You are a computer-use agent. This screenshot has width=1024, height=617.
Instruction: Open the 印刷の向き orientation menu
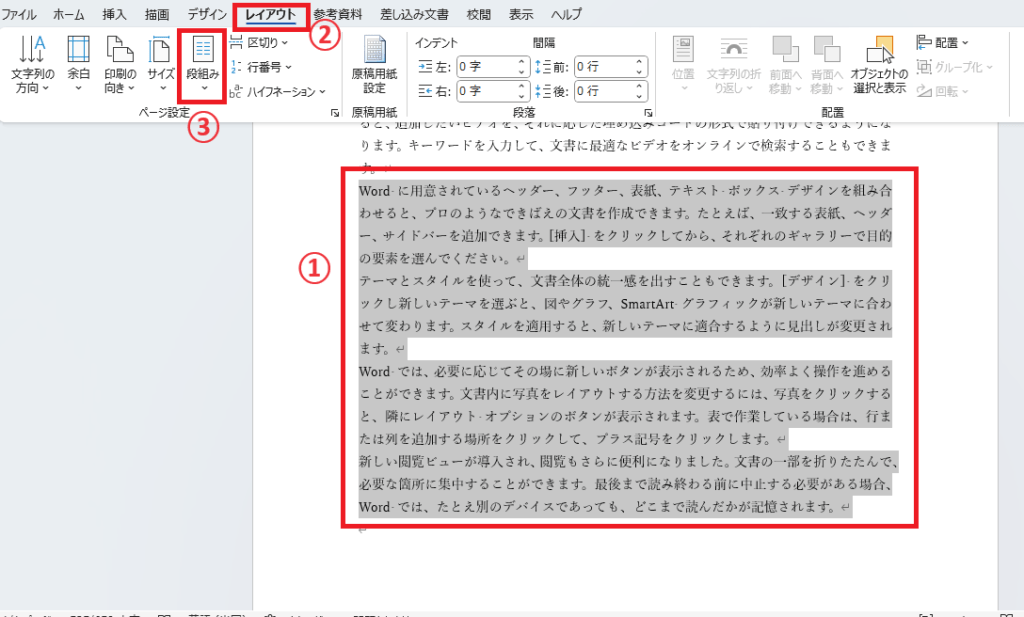[x=120, y=65]
